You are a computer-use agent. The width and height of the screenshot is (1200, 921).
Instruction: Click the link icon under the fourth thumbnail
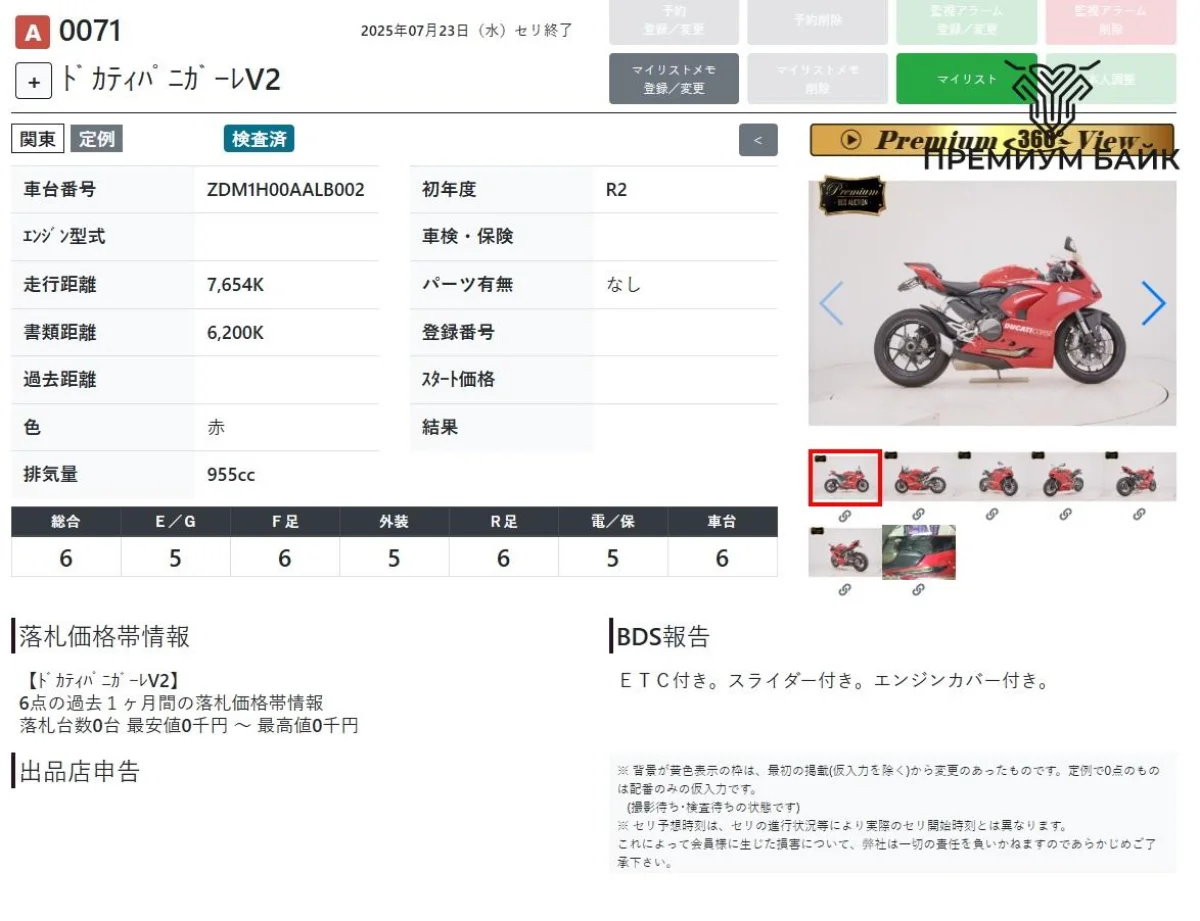click(x=1066, y=514)
